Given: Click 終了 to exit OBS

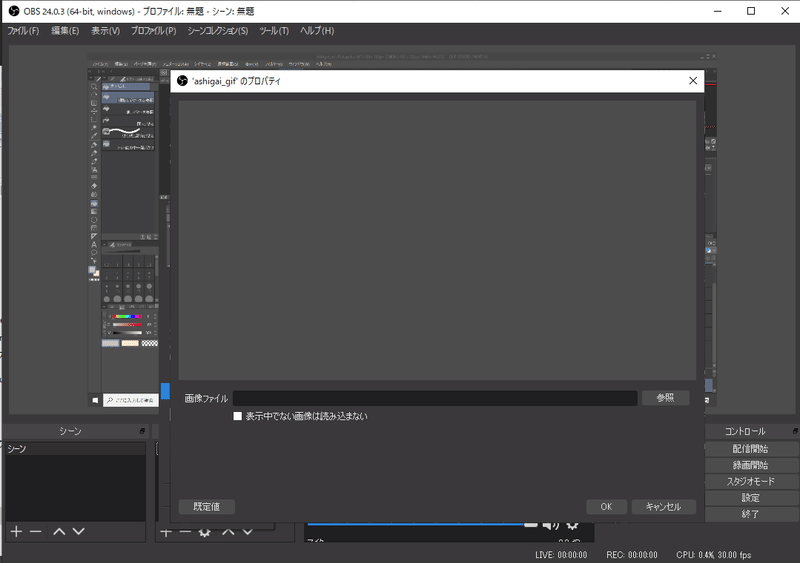Looking at the screenshot, I should point(750,514).
